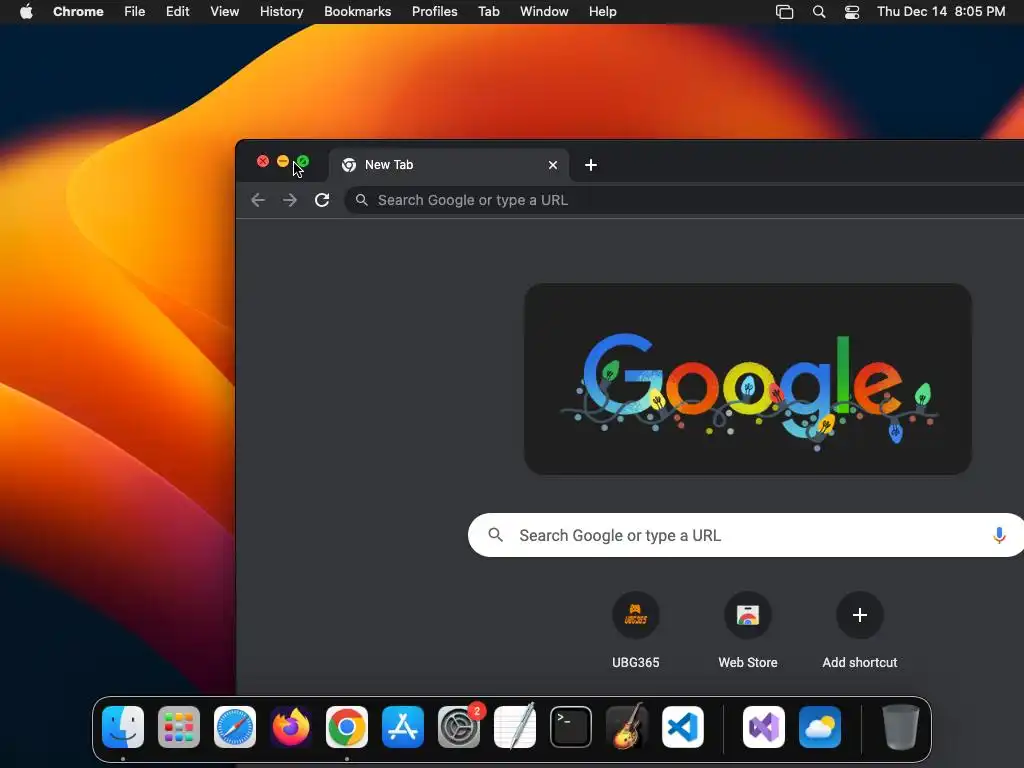Open GarageBand in the dock
The image size is (1024, 768).
627,727
